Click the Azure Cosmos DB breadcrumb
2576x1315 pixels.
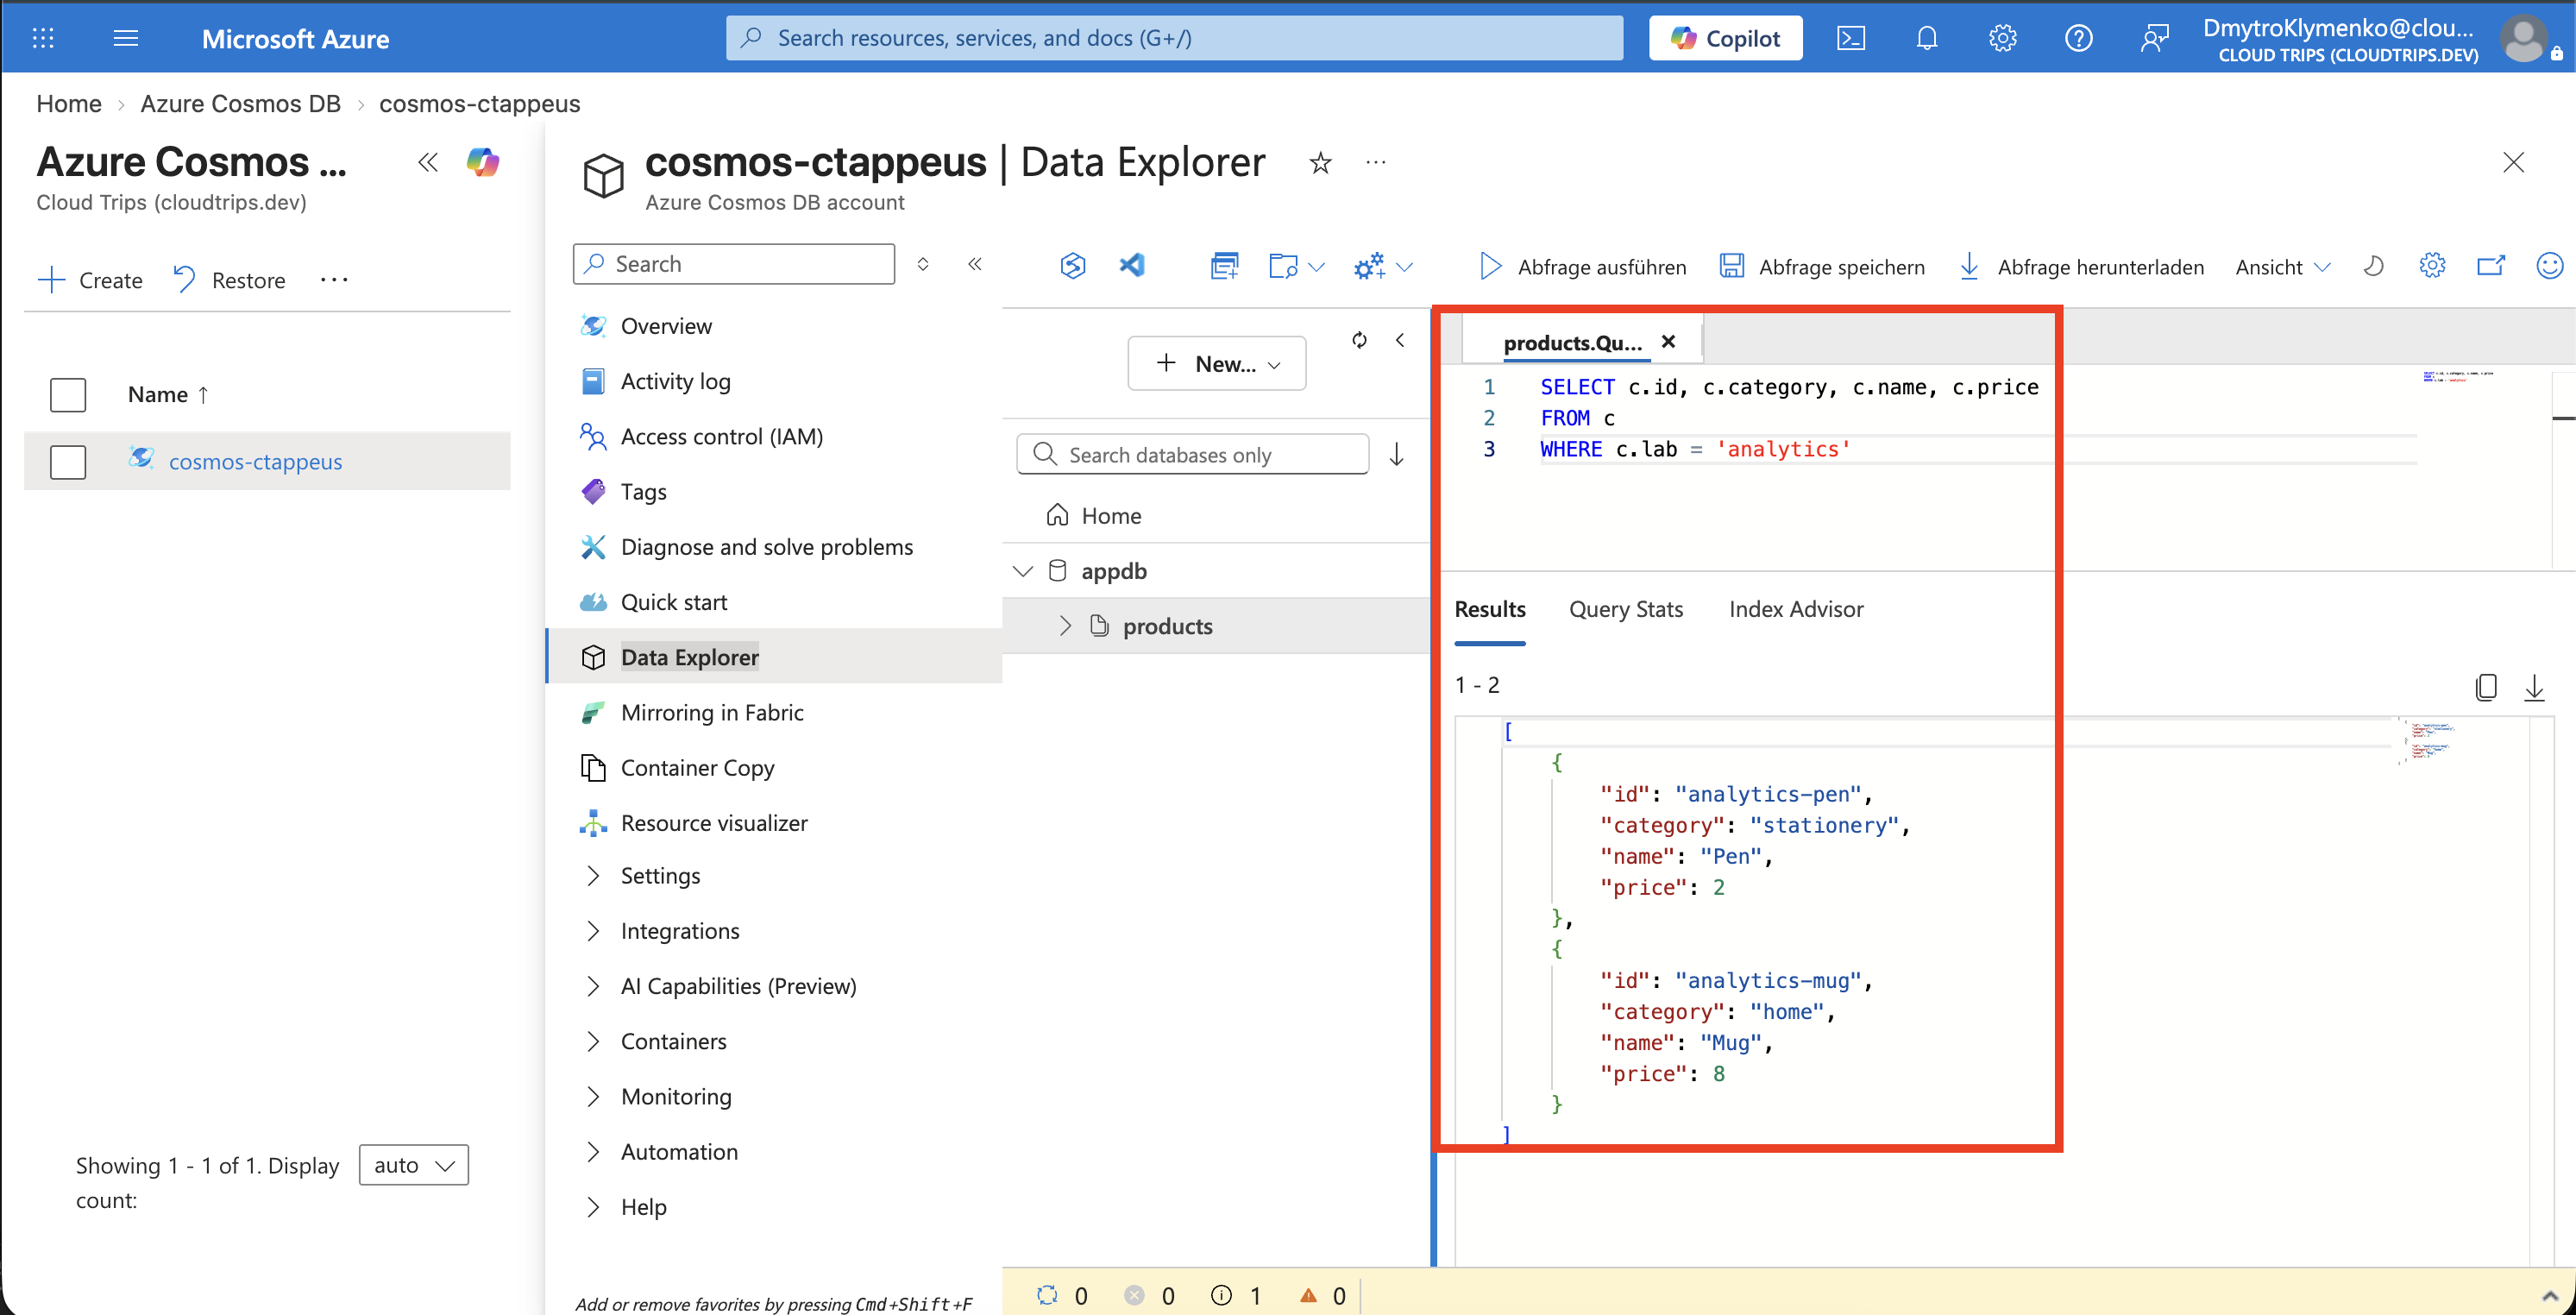(240, 103)
